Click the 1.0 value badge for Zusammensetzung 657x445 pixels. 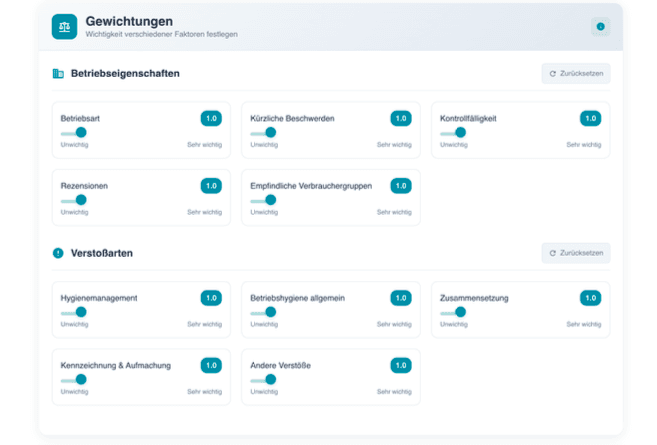click(x=590, y=298)
